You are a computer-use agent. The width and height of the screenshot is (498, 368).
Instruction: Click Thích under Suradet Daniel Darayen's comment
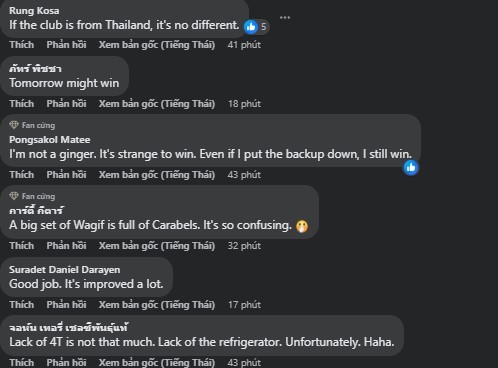click(22, 305)
